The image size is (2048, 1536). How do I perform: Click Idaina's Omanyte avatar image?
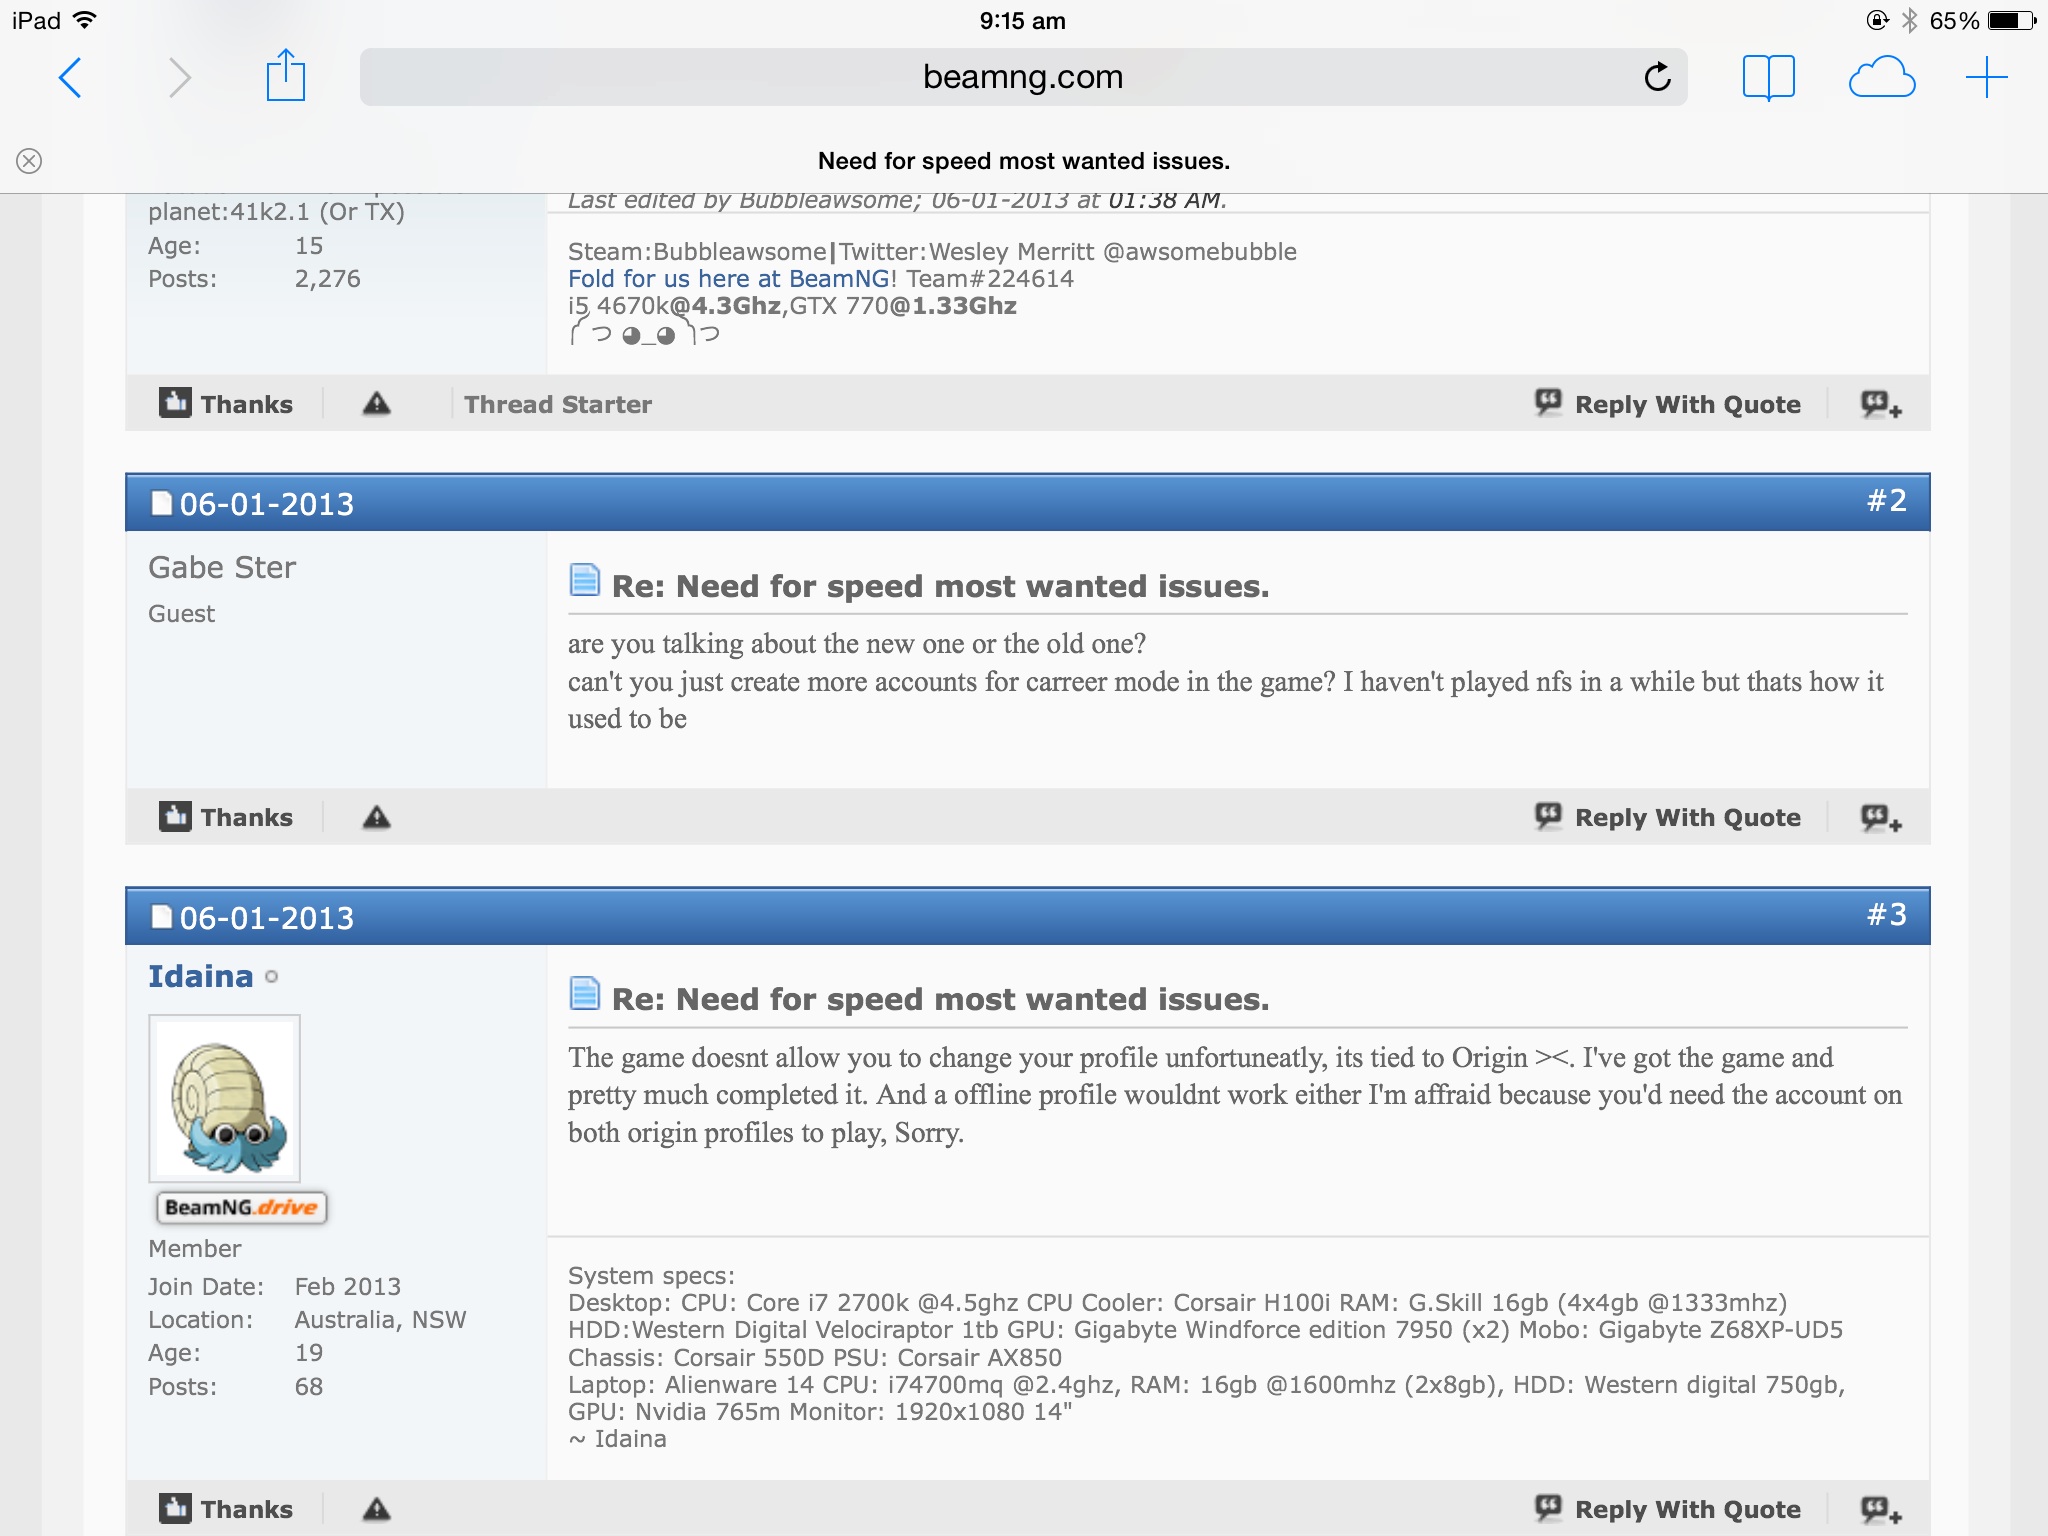coord(224,1098)
